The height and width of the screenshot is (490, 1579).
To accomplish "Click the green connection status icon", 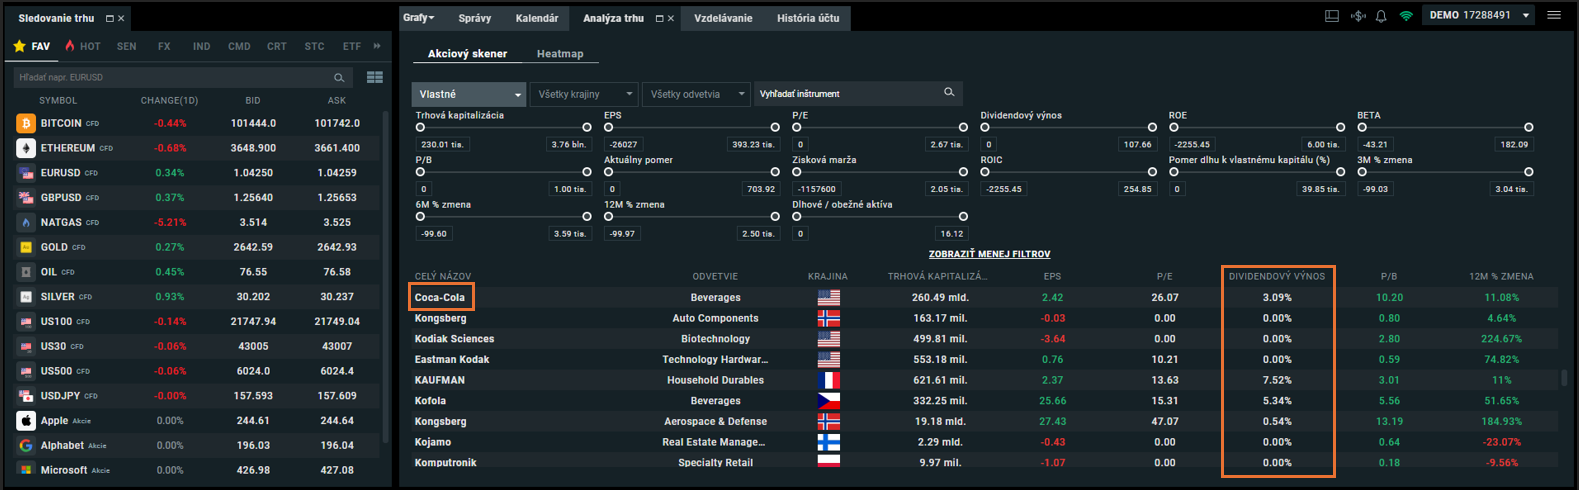I will point(1406,16).
